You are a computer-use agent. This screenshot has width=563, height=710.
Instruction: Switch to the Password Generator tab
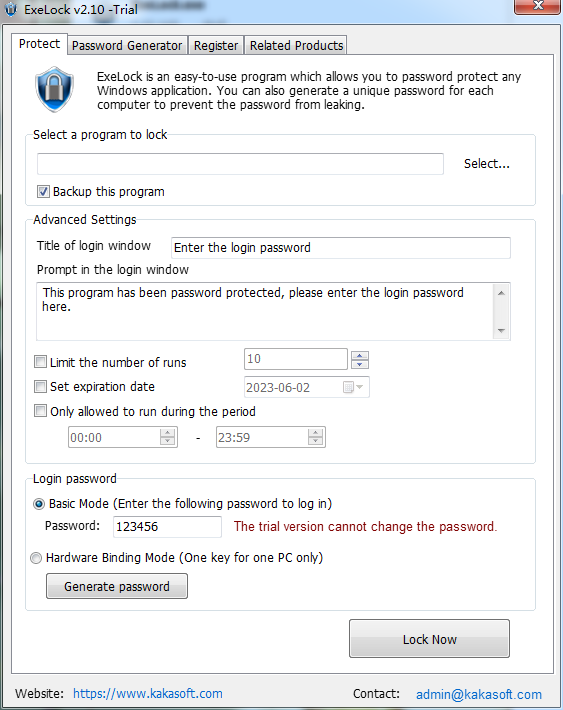coord(127,45)
